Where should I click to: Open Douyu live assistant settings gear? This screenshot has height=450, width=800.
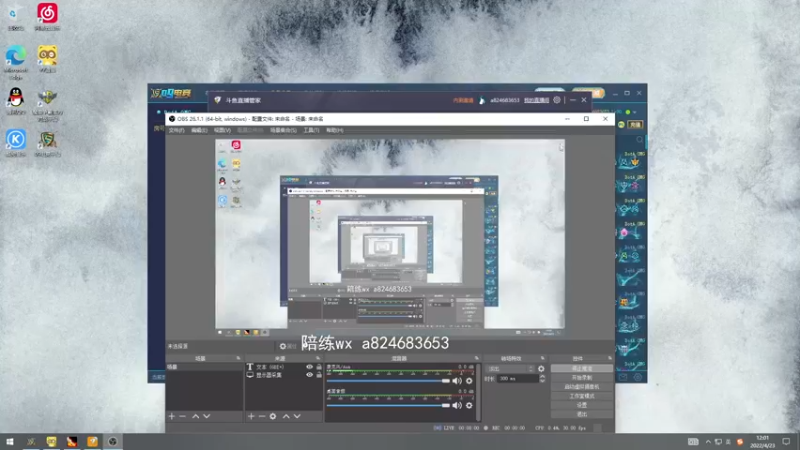pos(557,100)
